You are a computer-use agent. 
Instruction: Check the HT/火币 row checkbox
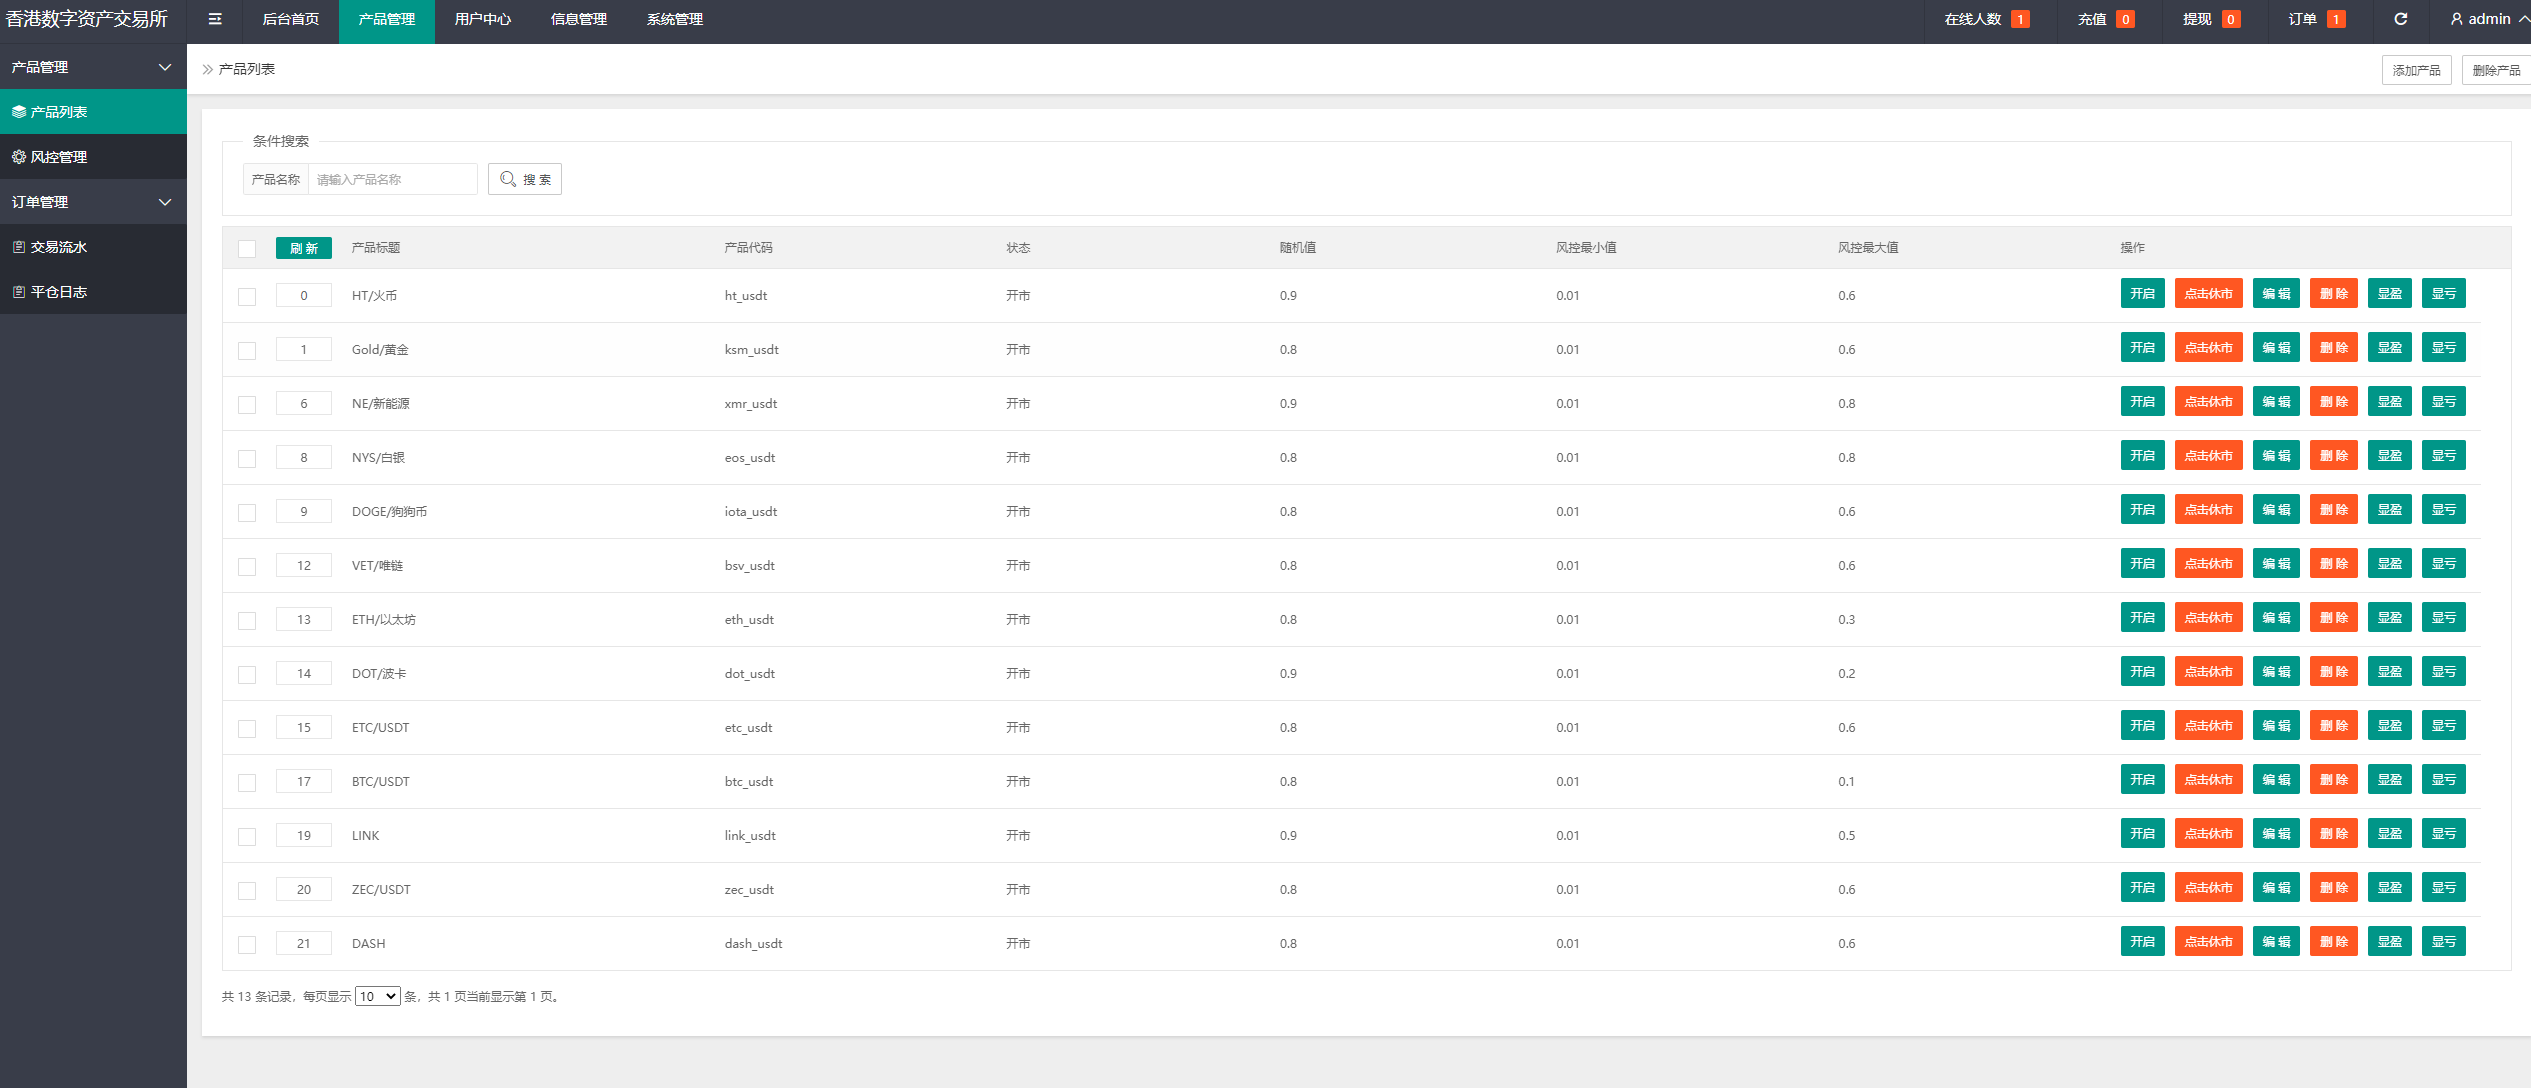(247, 296)
